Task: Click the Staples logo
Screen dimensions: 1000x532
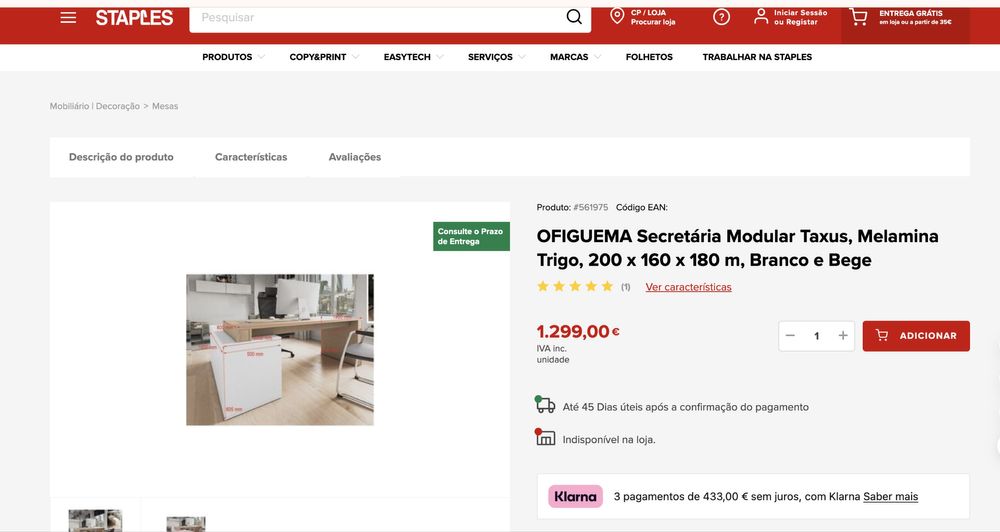Action: 135,18
